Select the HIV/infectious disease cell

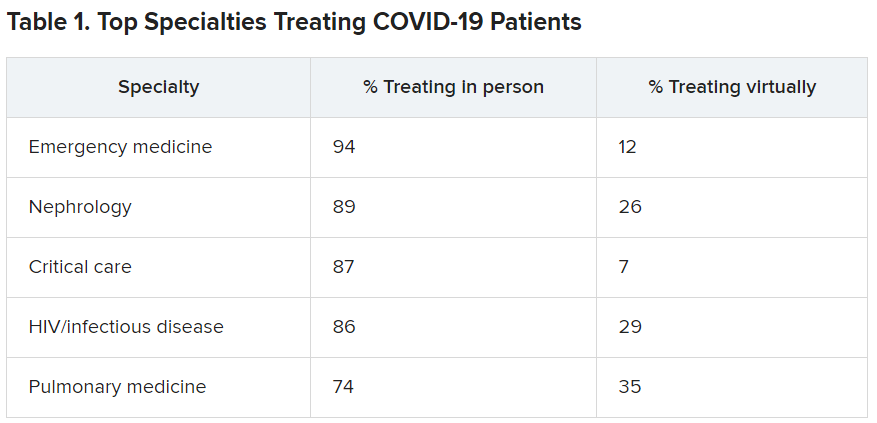click(126, 327)
